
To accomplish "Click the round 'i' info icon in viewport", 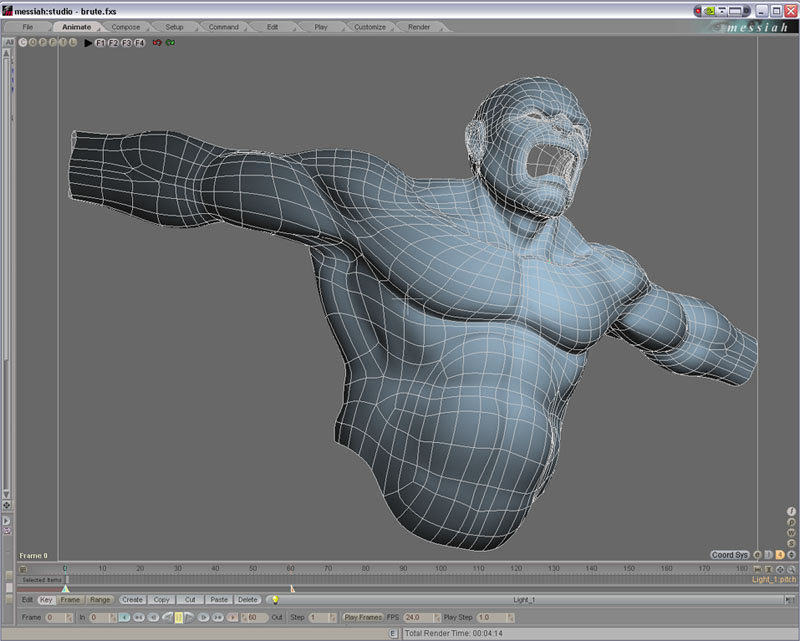I will [x=792, y=511].
